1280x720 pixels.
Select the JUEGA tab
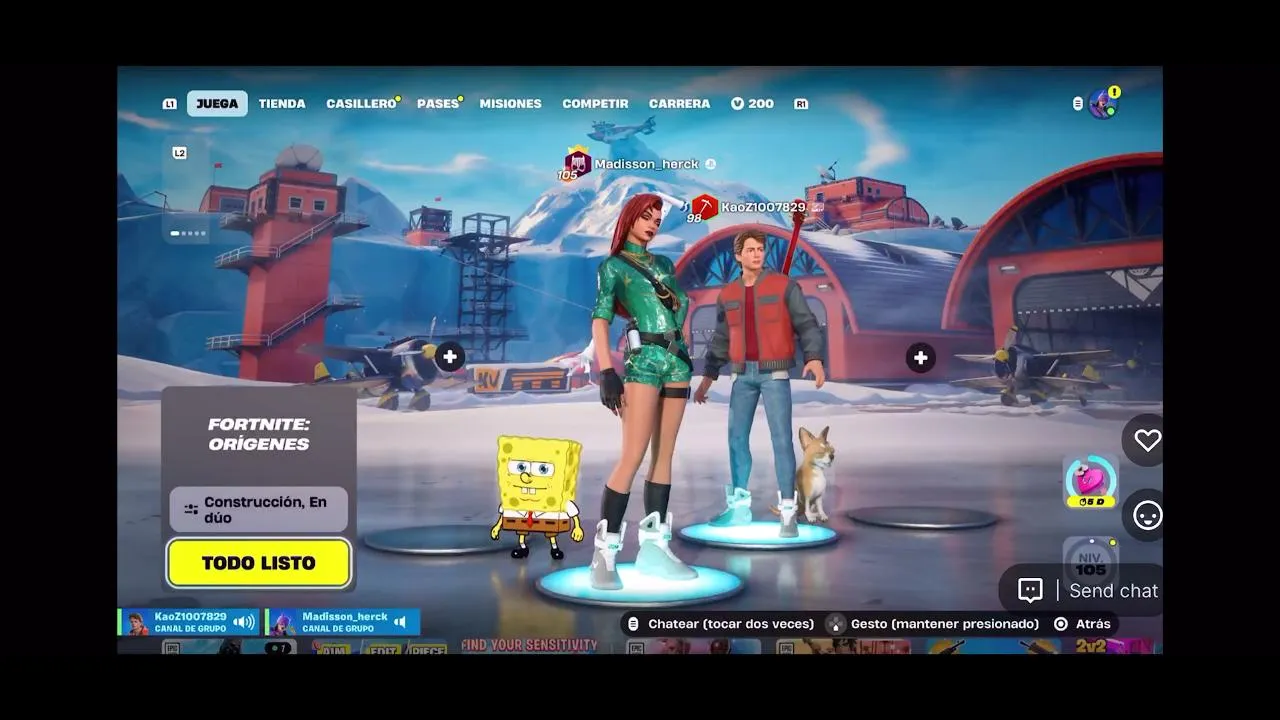pyautogui.click(x=217, y=104)
